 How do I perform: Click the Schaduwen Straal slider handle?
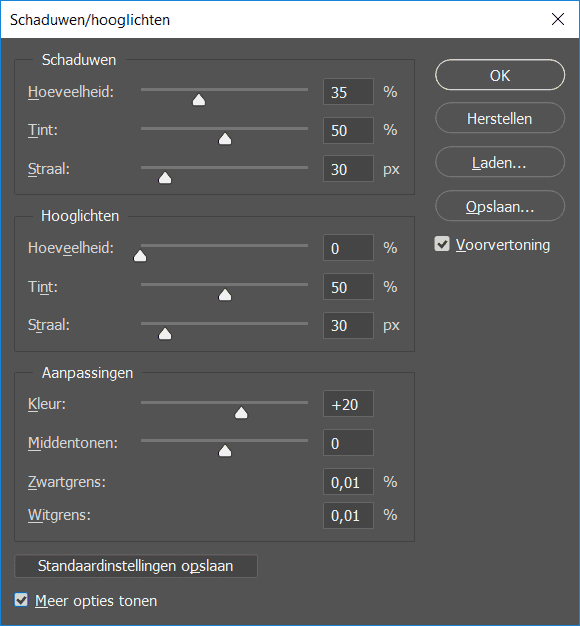[165, 178]
